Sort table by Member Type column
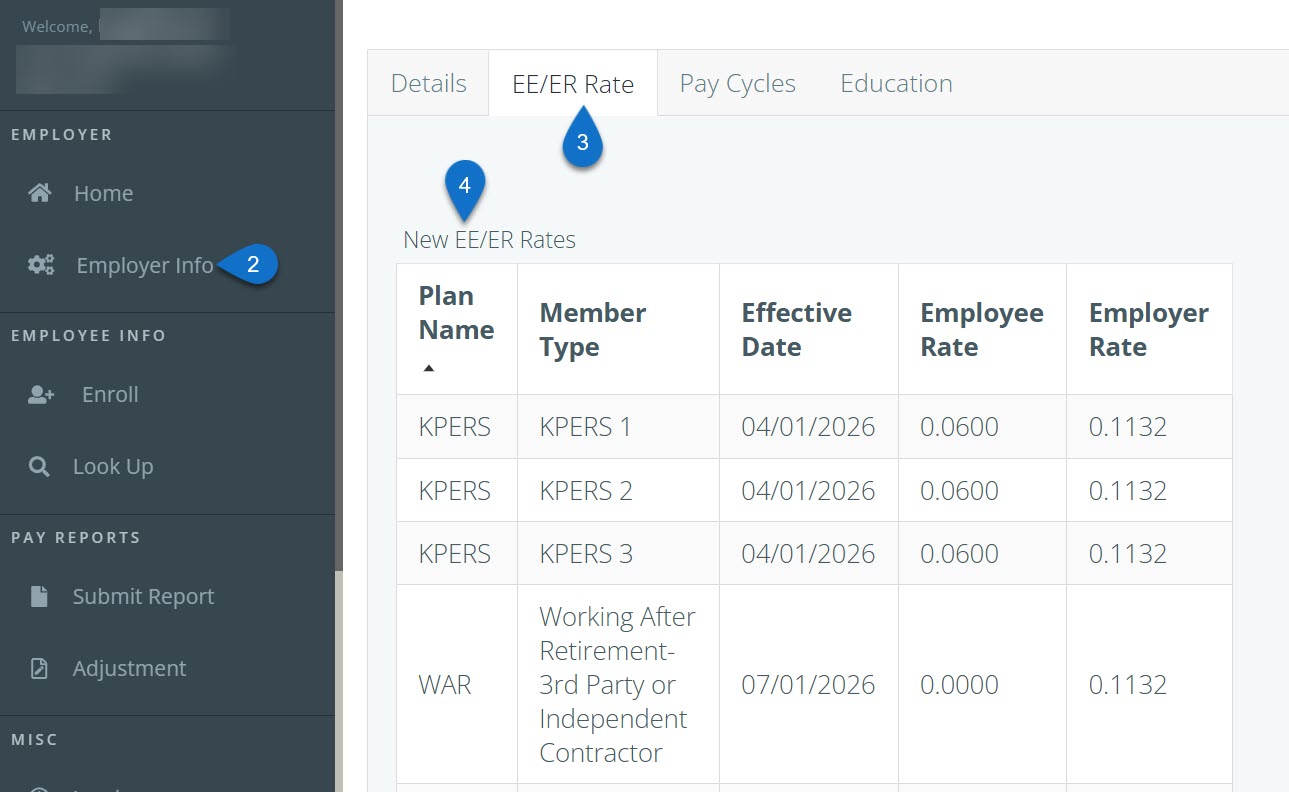Image resolution: width=1289 pixels, height=792 pixels. (592, 329)
